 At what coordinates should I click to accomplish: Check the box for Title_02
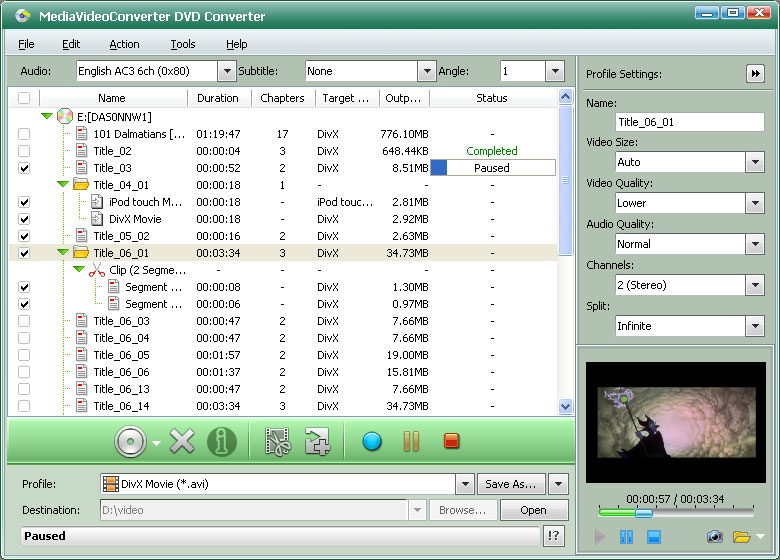pos(24,151)
